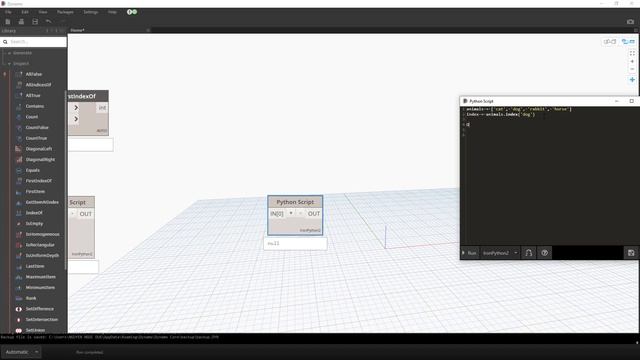Click remove input minus on Python Script node

click(x=300, y=213)
